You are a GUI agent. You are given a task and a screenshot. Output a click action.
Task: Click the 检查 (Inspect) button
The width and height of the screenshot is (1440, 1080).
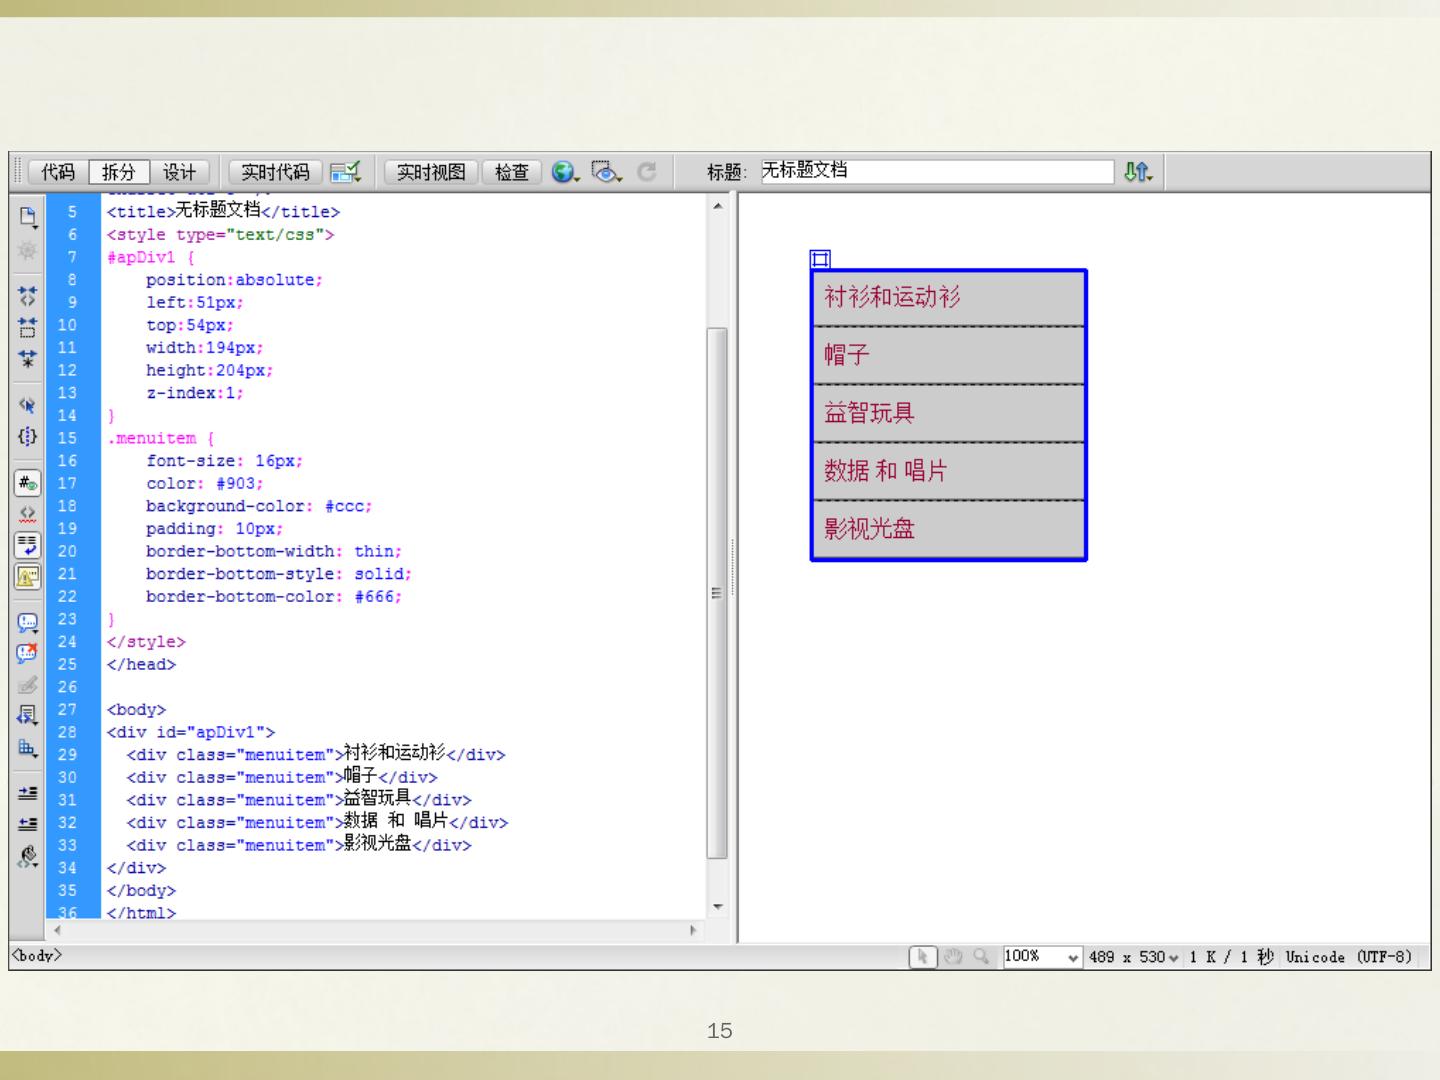point(512,172)
